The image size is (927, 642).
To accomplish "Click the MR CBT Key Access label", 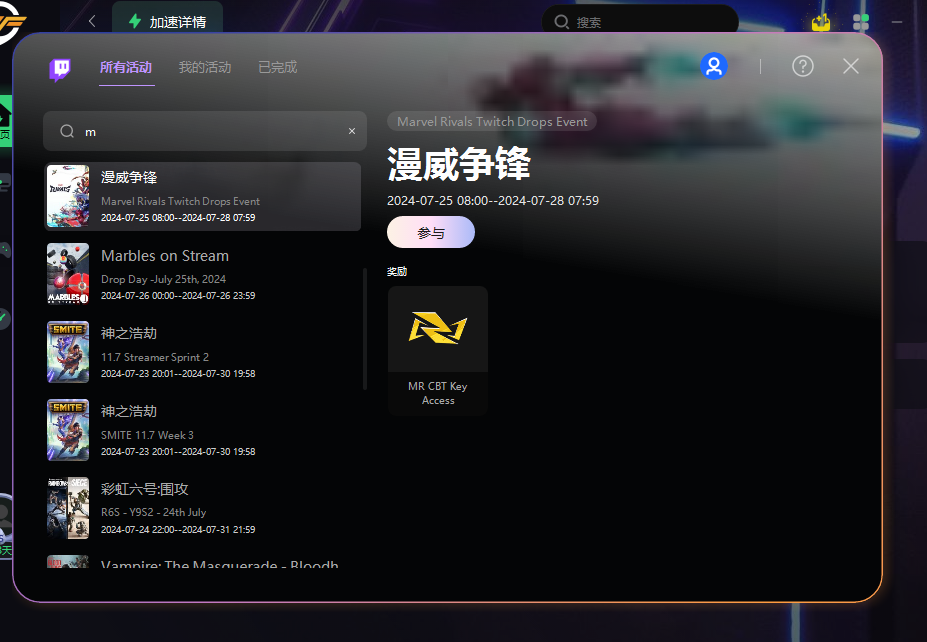I will 438,393.
